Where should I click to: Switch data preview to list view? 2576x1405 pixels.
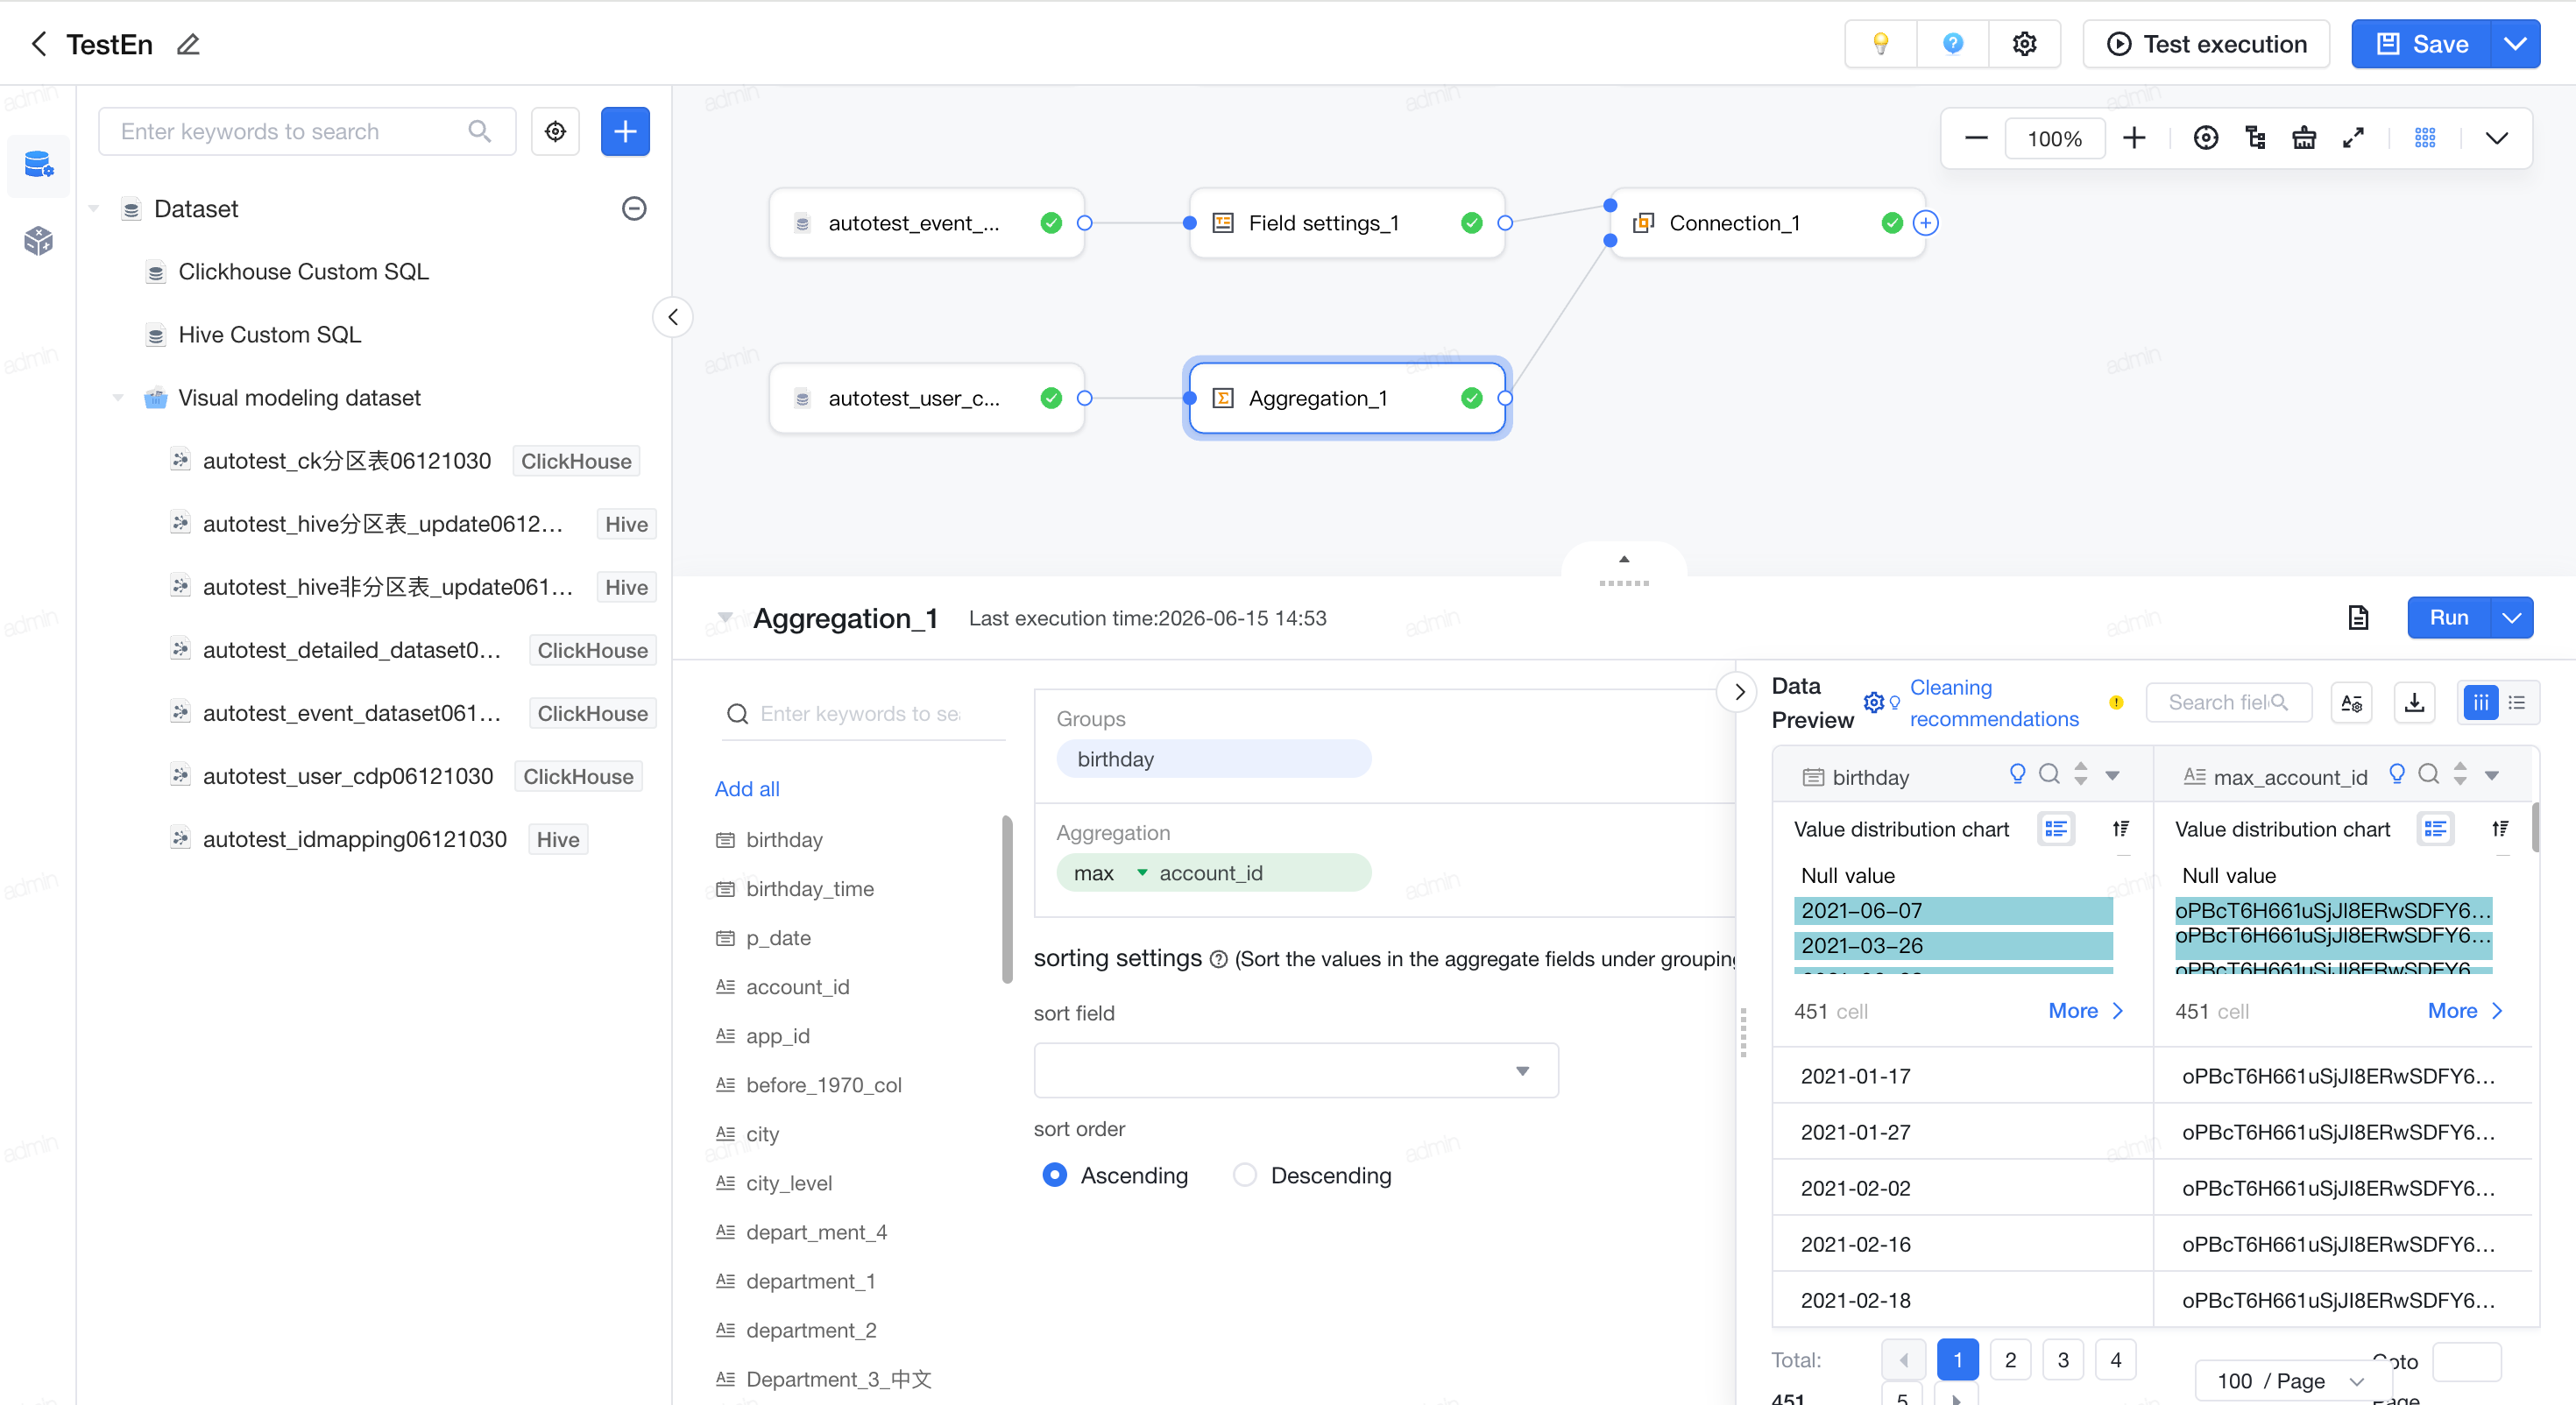[x=2517, y=702]
